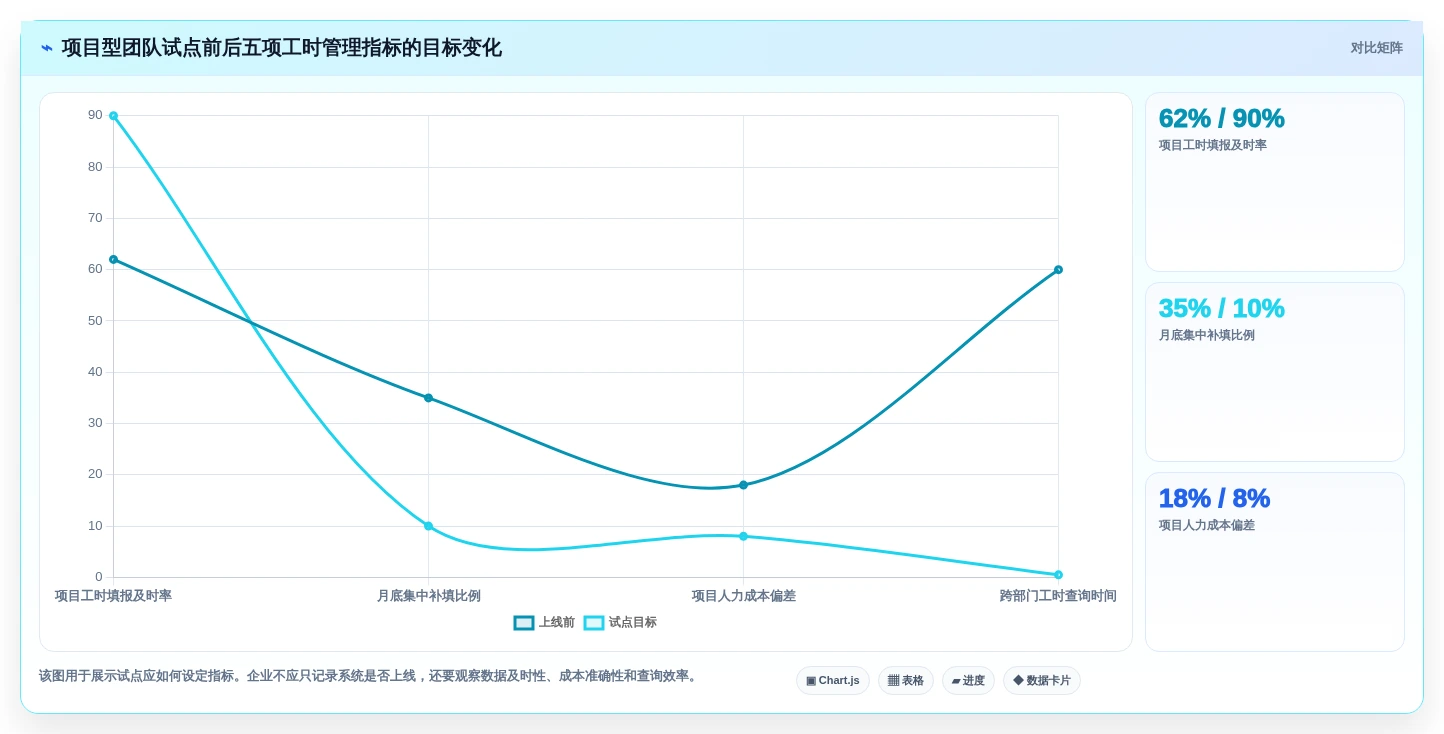Click the 62% / 90% card value
Viewport: 1444px width, 734px height.
[1221, 118]
